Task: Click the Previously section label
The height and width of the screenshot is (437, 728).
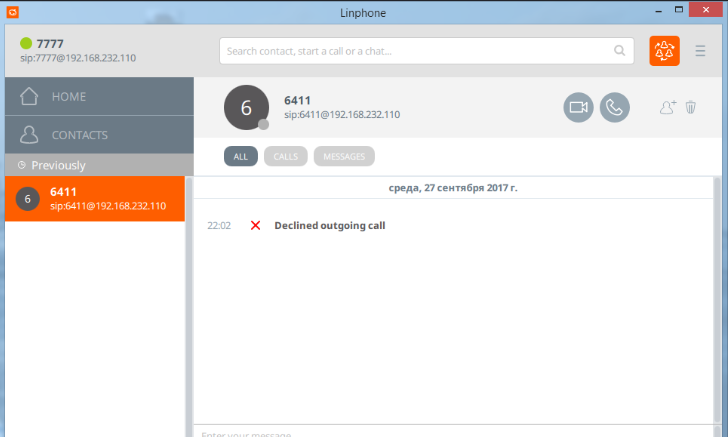Action: tap(58, 165)
